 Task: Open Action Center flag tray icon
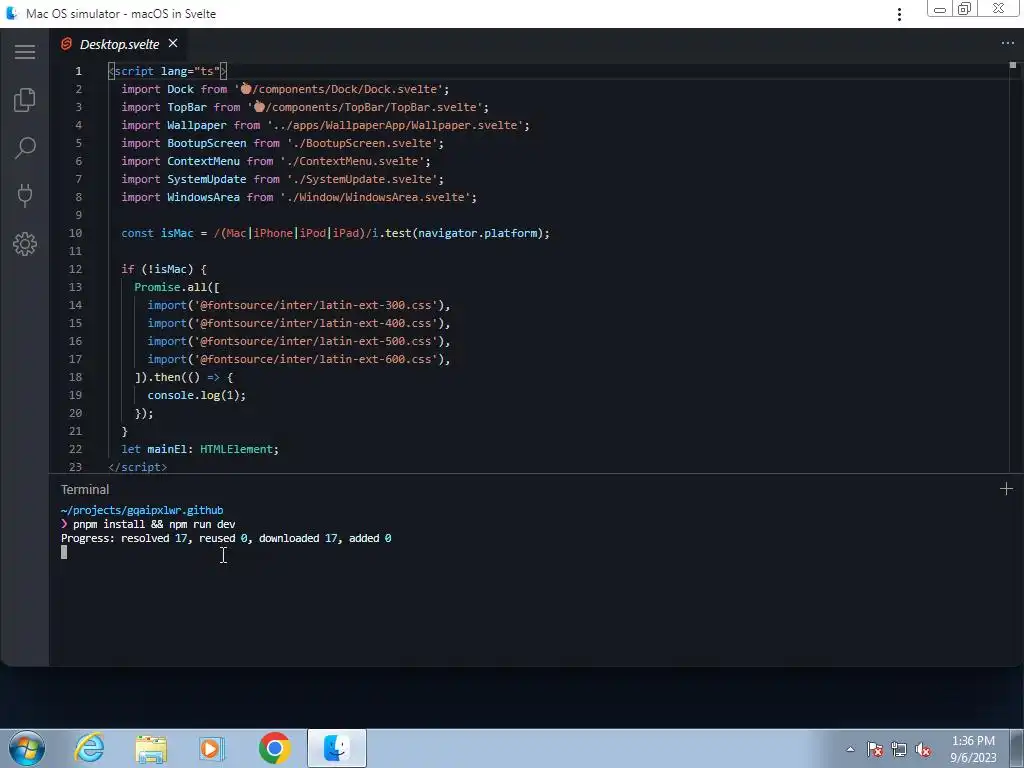tap(875, 749)
